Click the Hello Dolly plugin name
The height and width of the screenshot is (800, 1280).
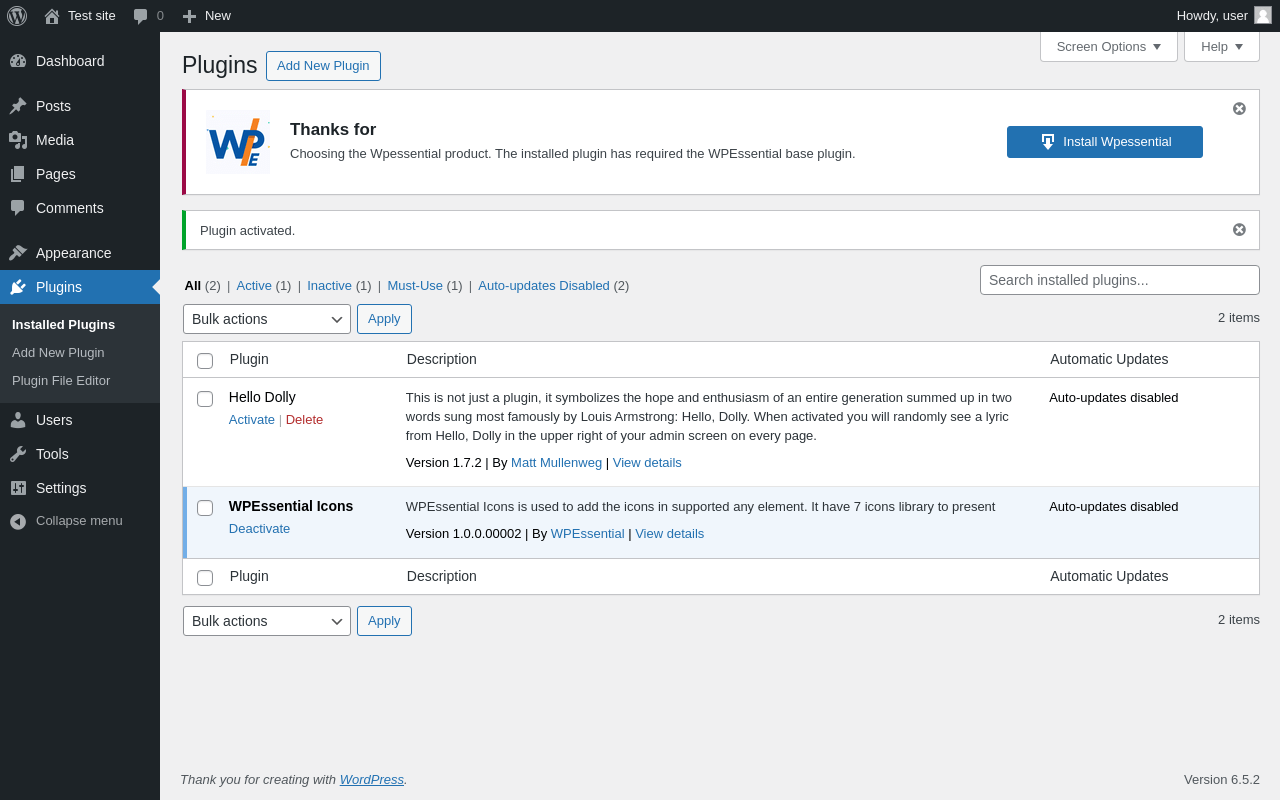click(x=262, y=397)
